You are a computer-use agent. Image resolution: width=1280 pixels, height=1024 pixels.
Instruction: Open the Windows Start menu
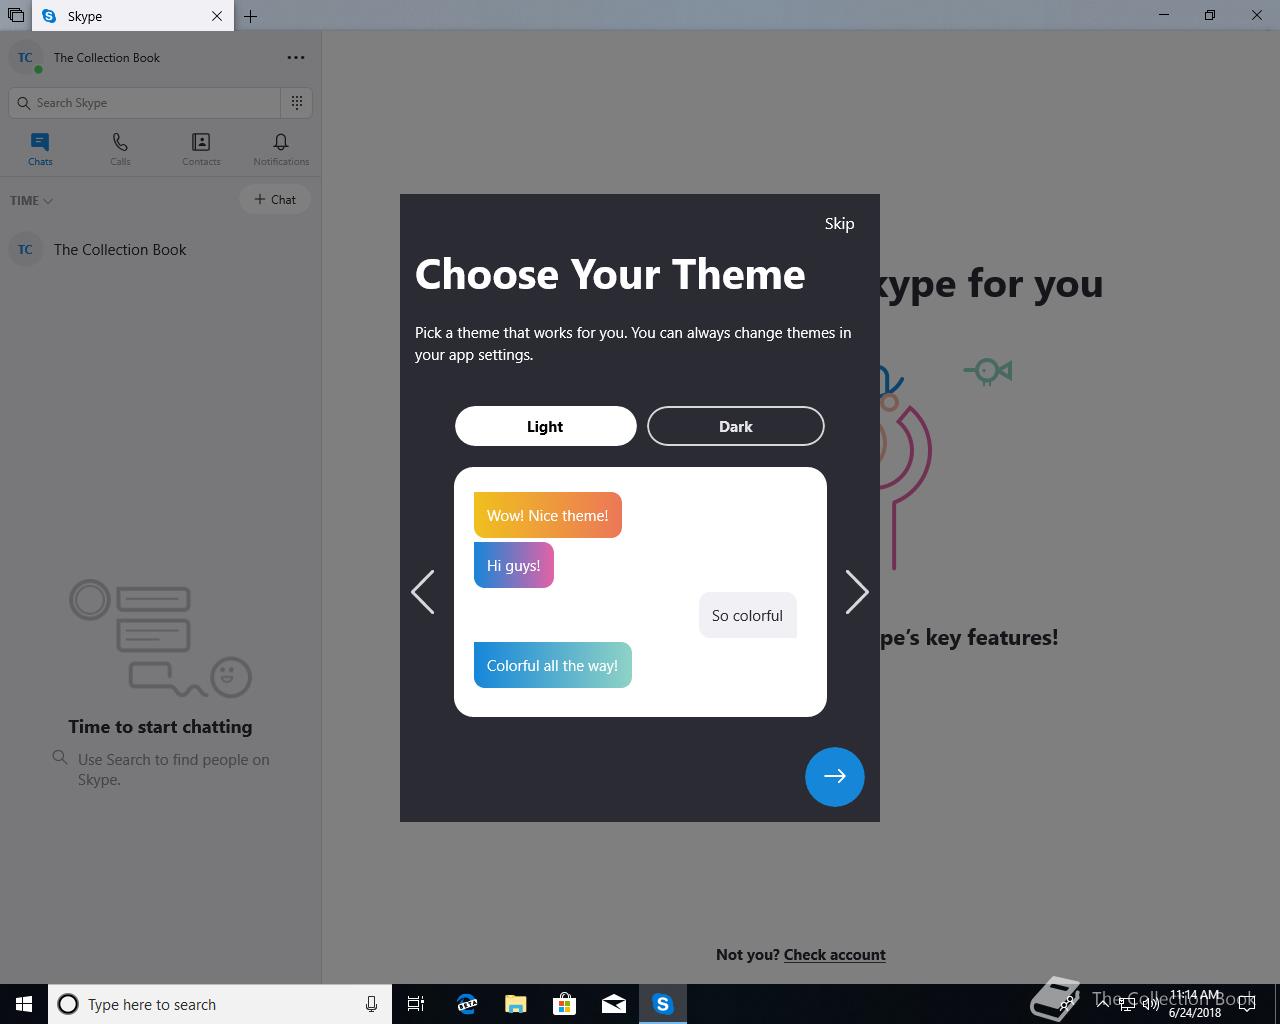point(24,1004)
